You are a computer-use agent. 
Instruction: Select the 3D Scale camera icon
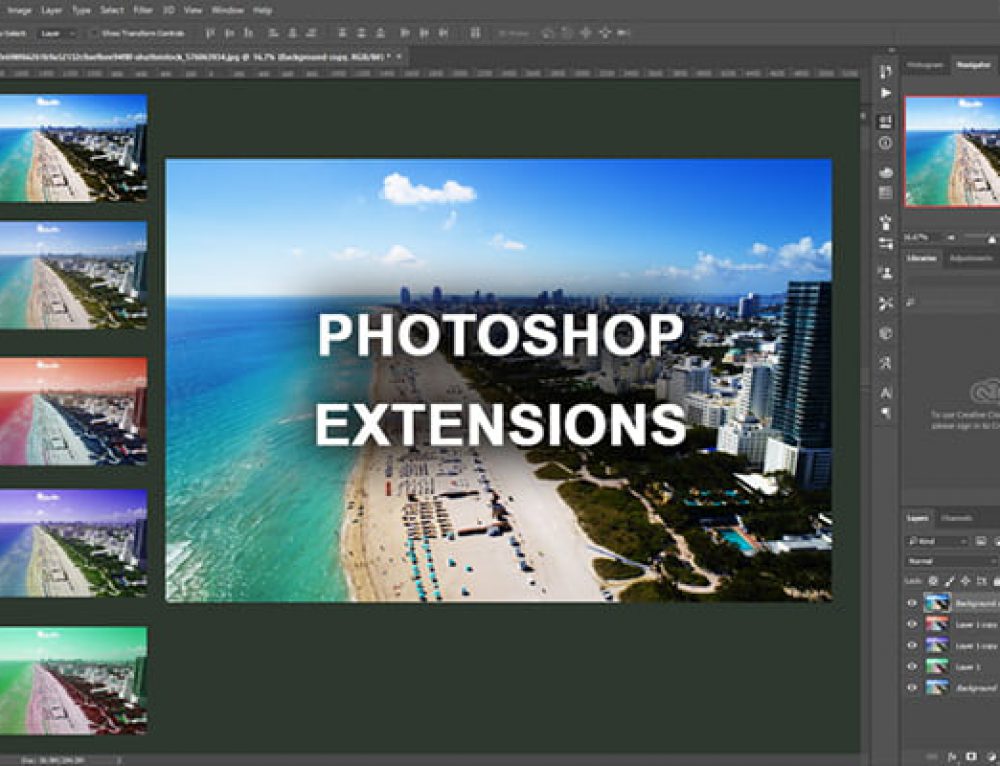pyautogui.click(x=624, y=33)
